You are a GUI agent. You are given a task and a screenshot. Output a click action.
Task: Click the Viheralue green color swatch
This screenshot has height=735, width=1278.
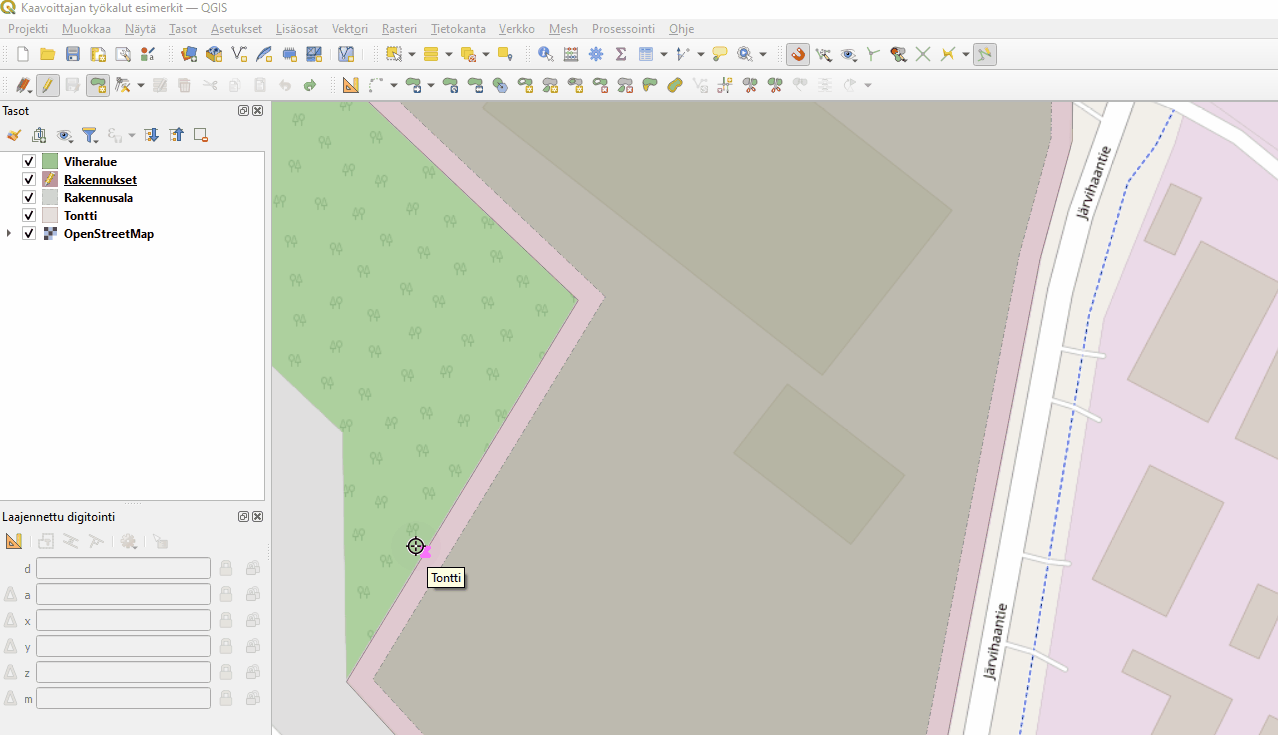[50, 162]
